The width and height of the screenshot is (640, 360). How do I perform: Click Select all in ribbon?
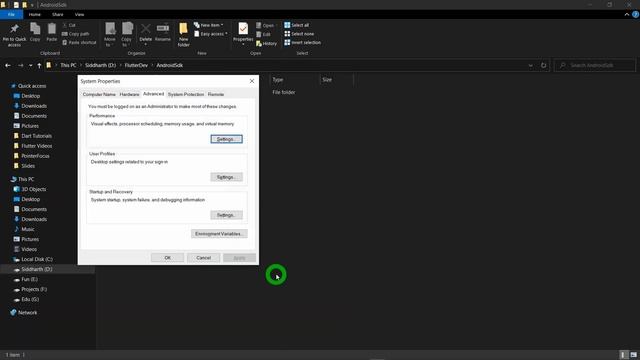point(297,25)
